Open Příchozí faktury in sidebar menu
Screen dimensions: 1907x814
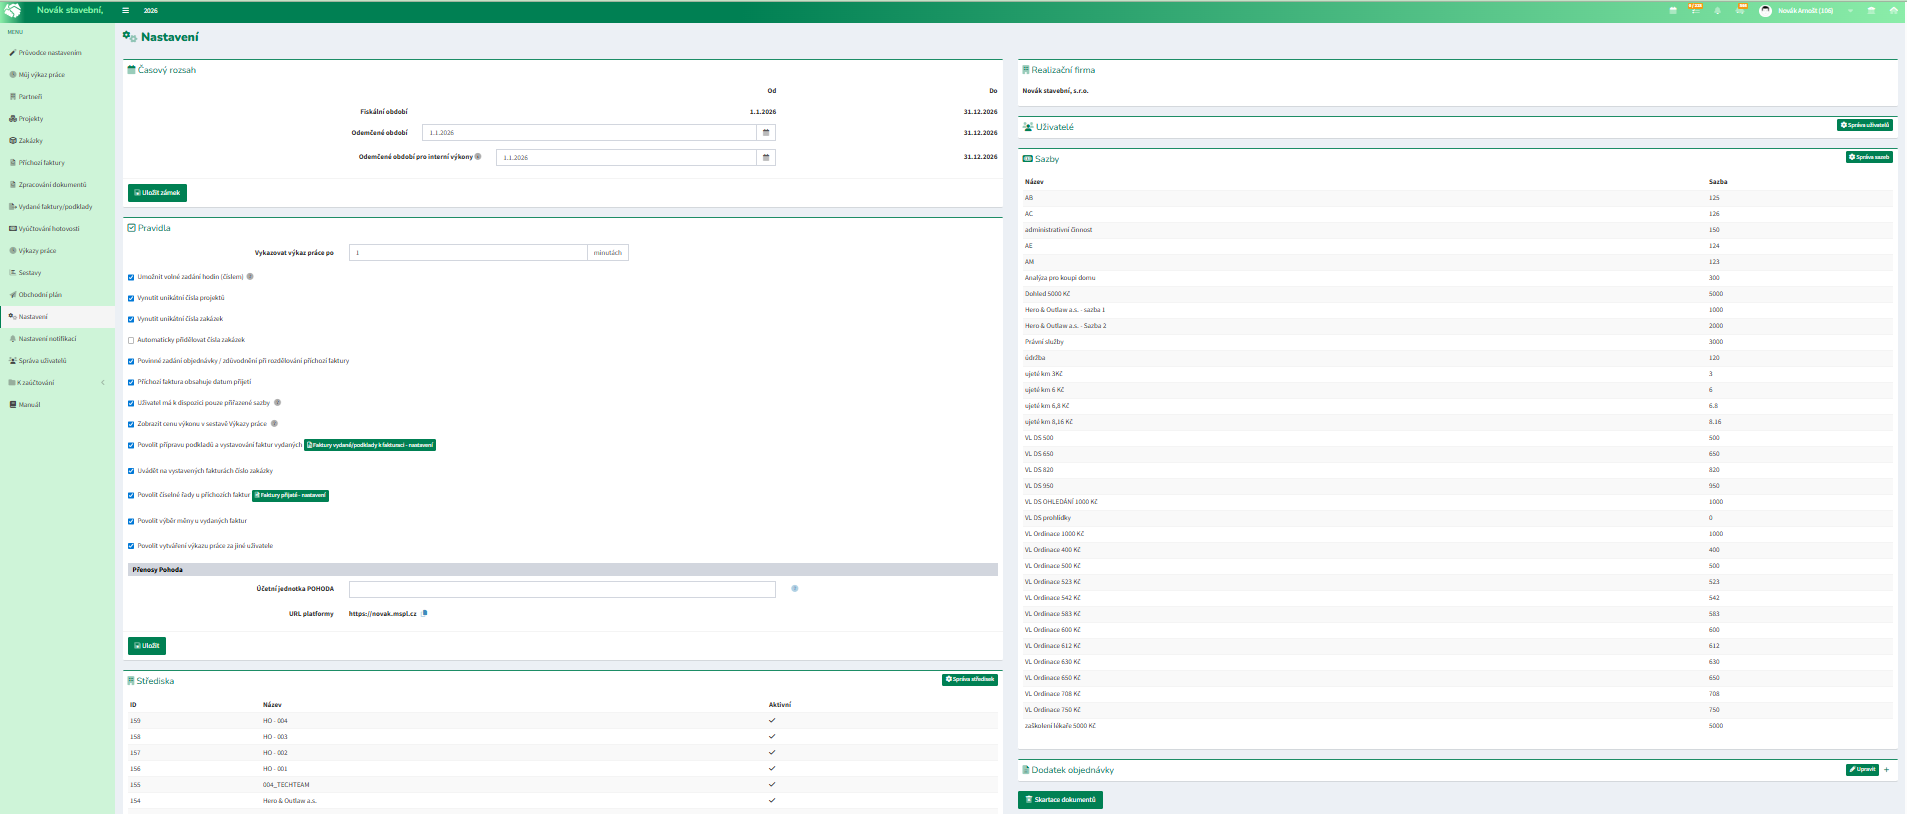[41, 163]
